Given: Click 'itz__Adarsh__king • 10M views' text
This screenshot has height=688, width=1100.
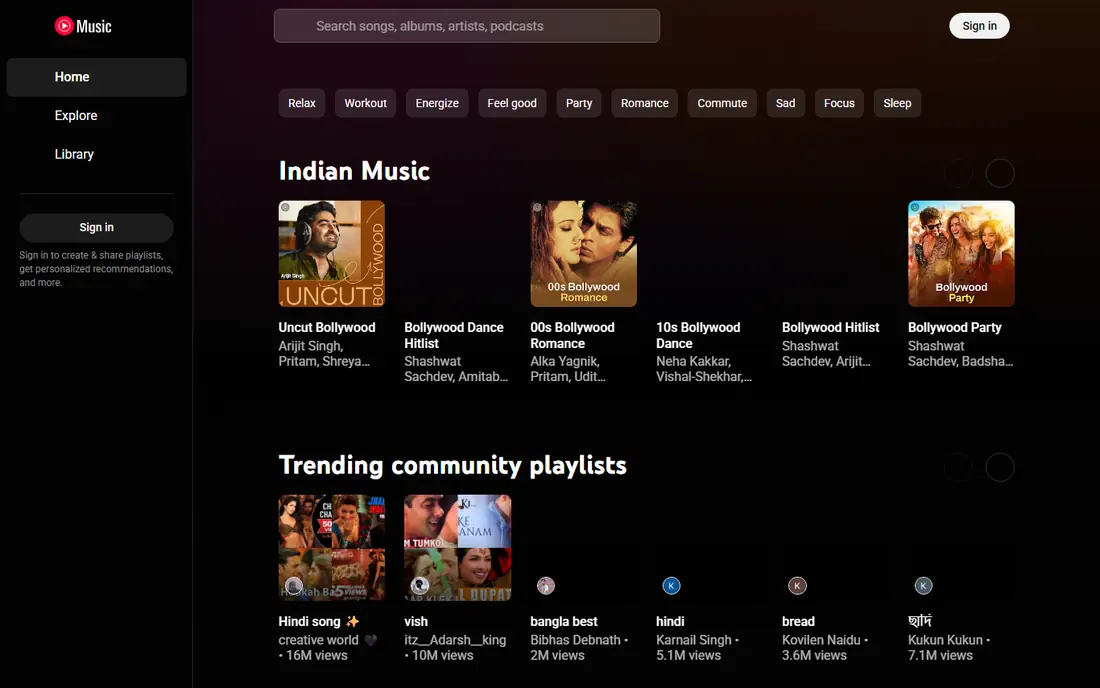Looking at the screenshot, I should click(455, 647).
